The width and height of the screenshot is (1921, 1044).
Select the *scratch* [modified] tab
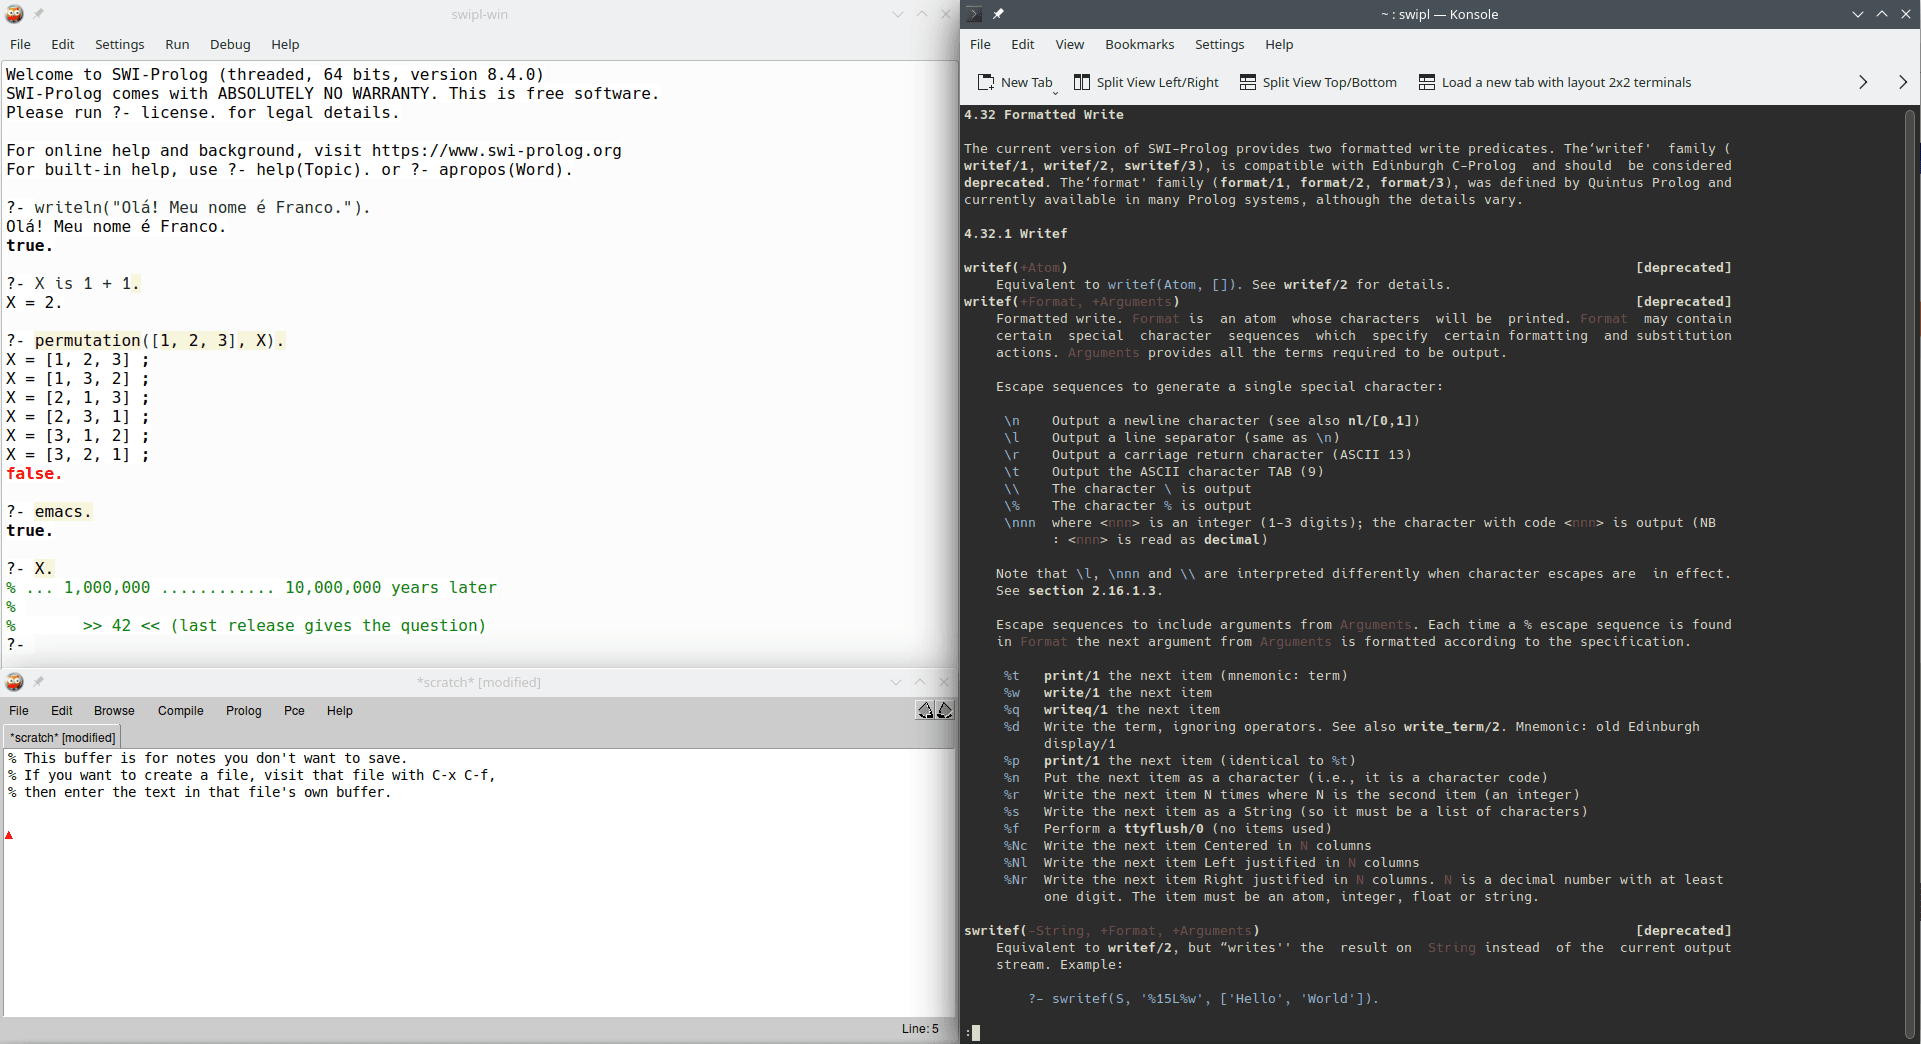[x=62, y=737]
